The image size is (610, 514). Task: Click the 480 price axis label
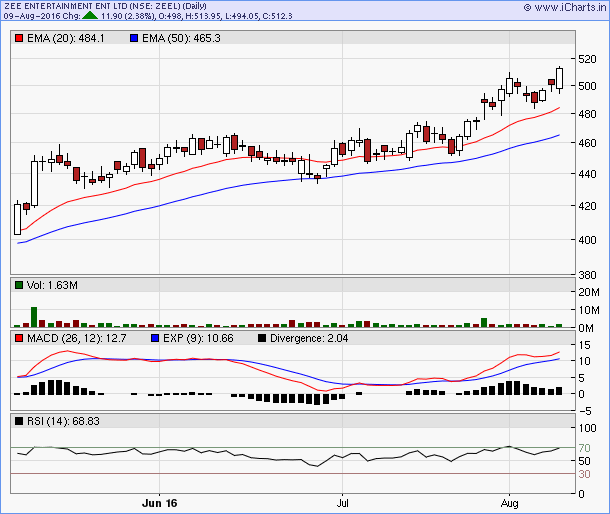coord(587,114)
